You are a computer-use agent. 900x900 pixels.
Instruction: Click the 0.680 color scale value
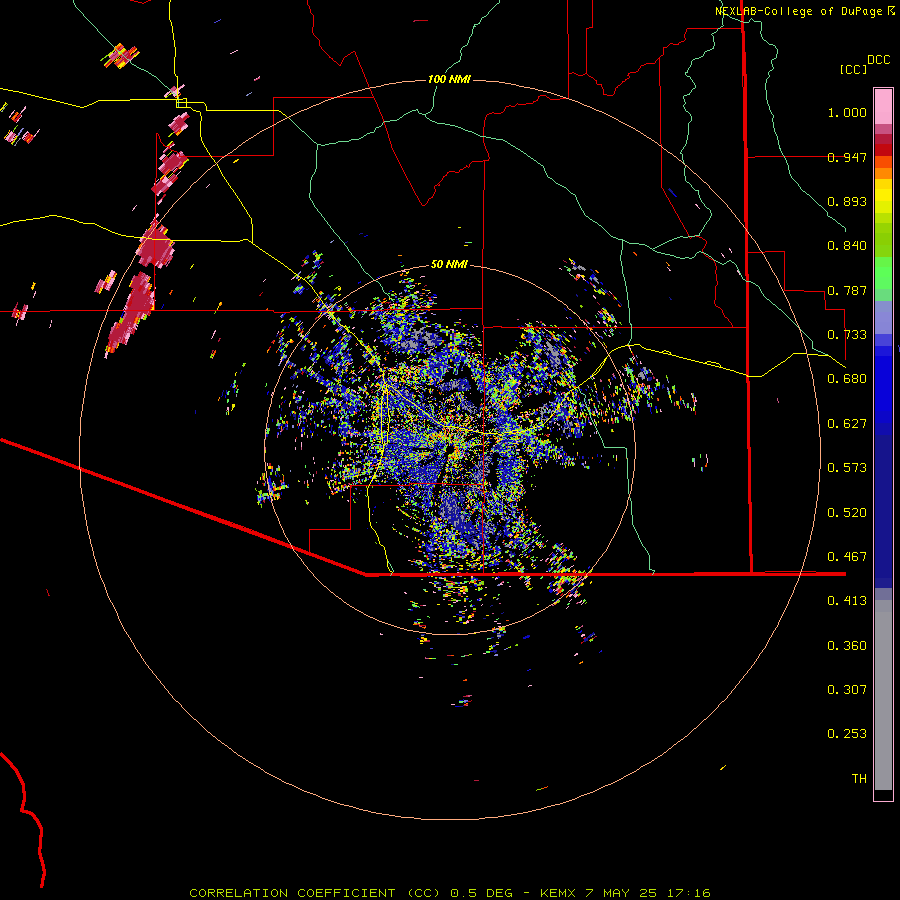847,379
